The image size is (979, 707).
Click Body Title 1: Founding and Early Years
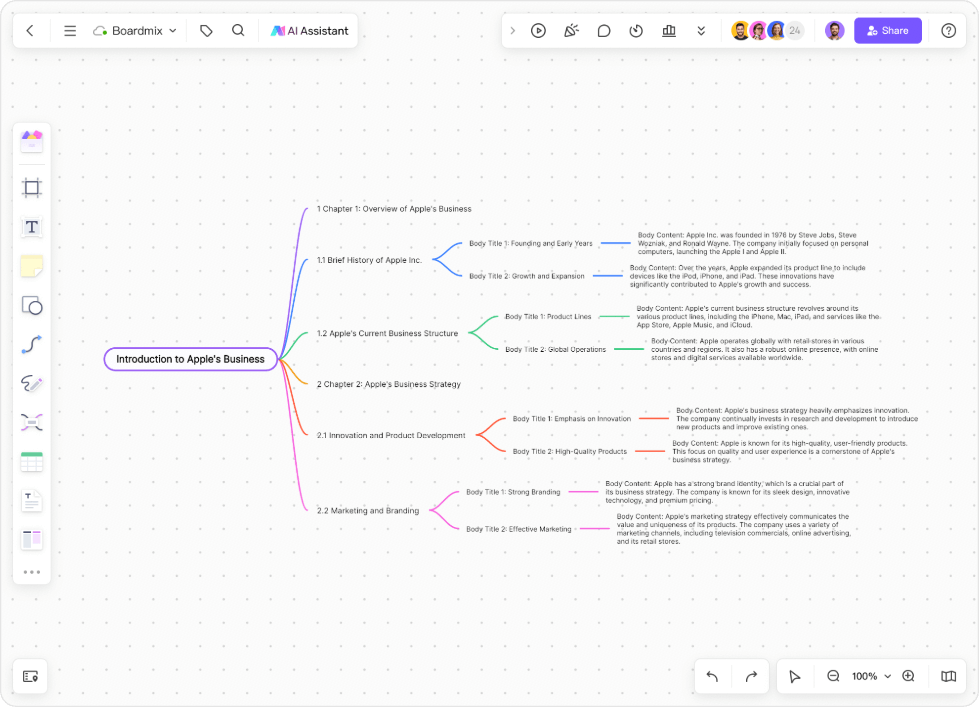[531, 244]
